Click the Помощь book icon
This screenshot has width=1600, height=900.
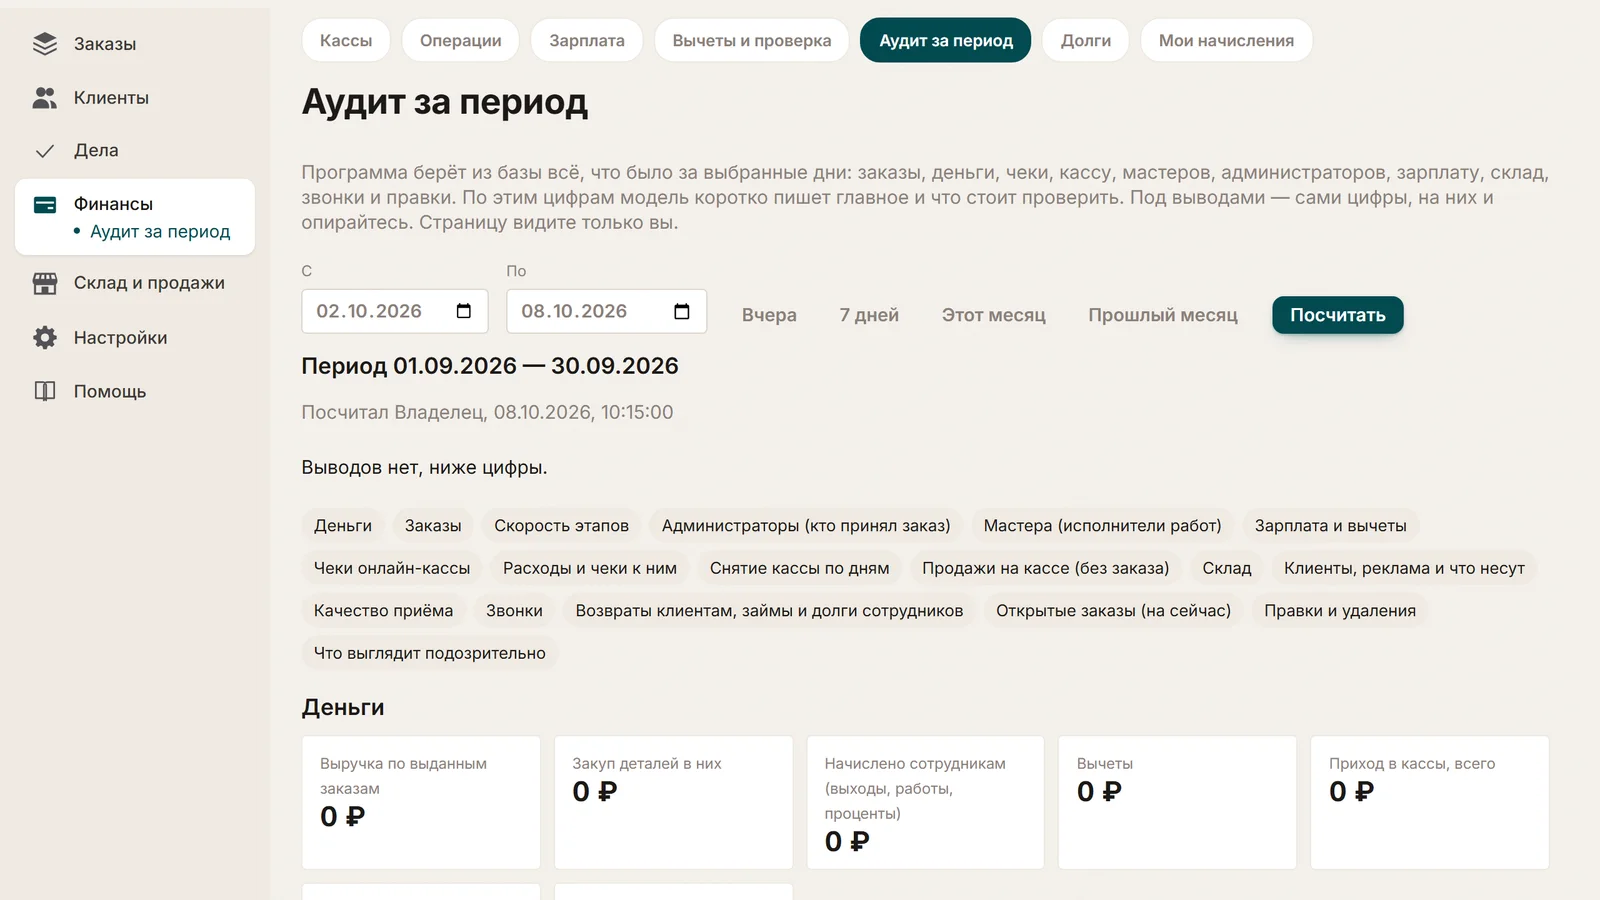click(x=45, y=391)
